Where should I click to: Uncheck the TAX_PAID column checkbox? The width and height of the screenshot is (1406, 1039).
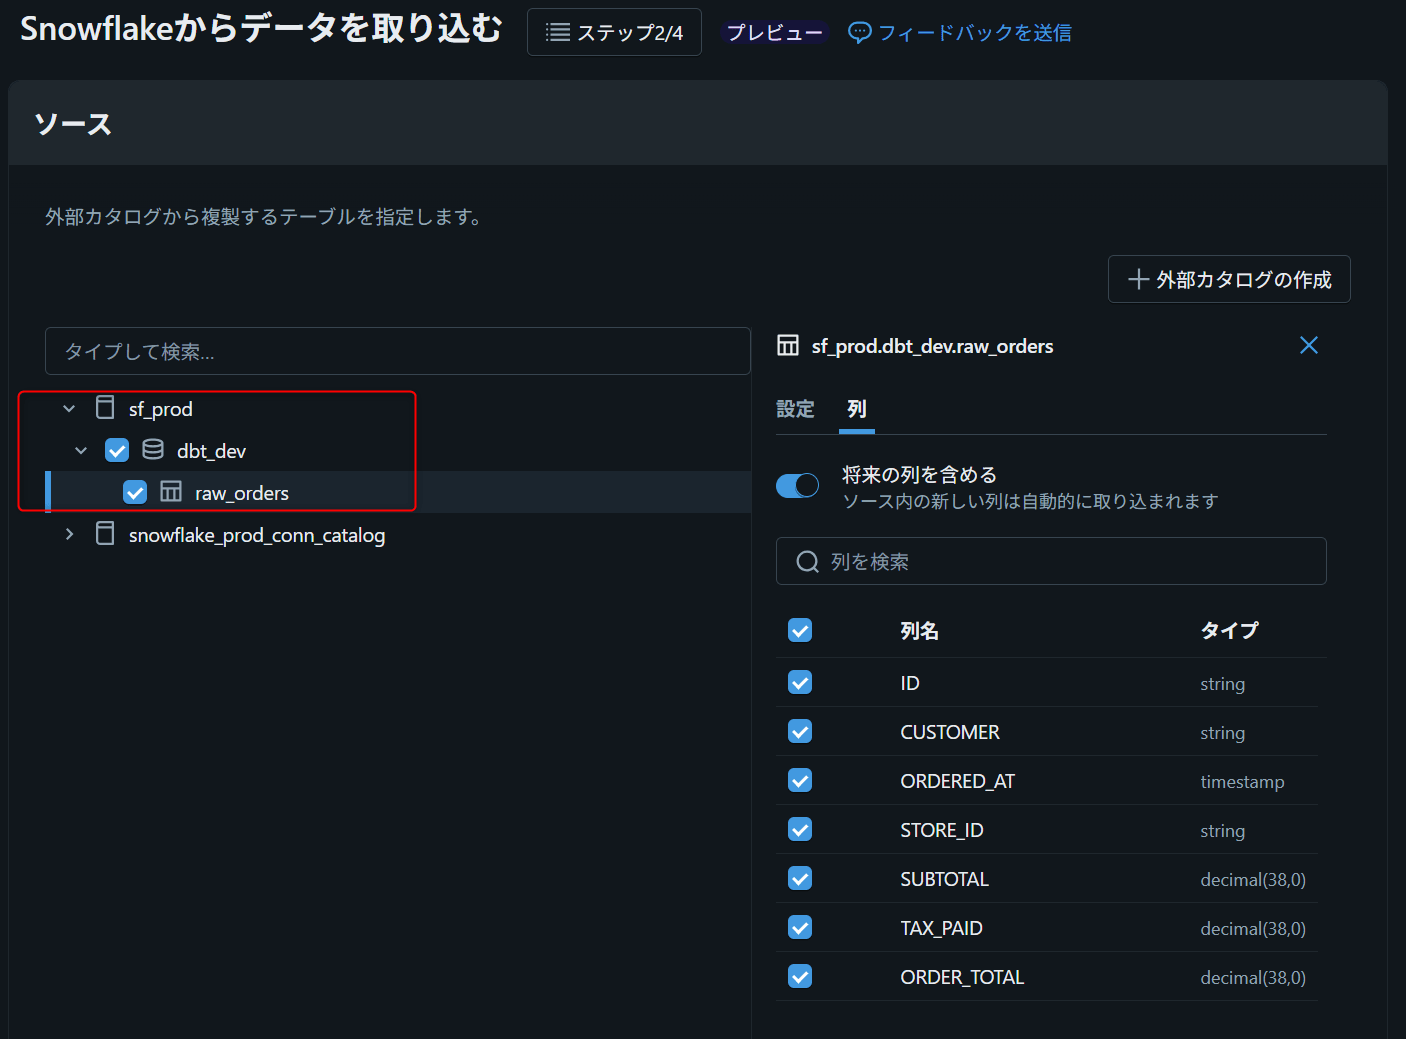click(800, 927)
